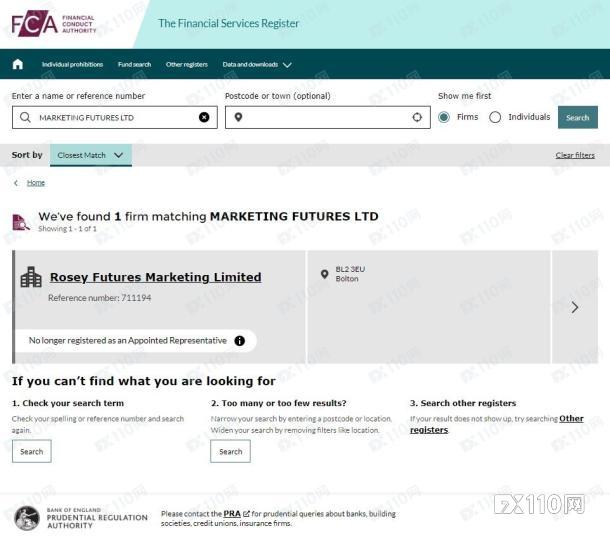Click the Clear filters link
Screen dimensions: 610x536
tap(575, 156)
